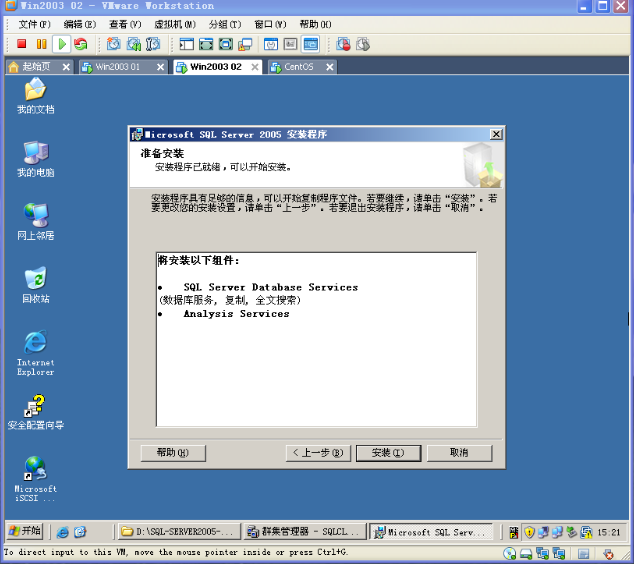Launch Internet Explorer from quick launch
634x564 pixels.
point(62,532)
